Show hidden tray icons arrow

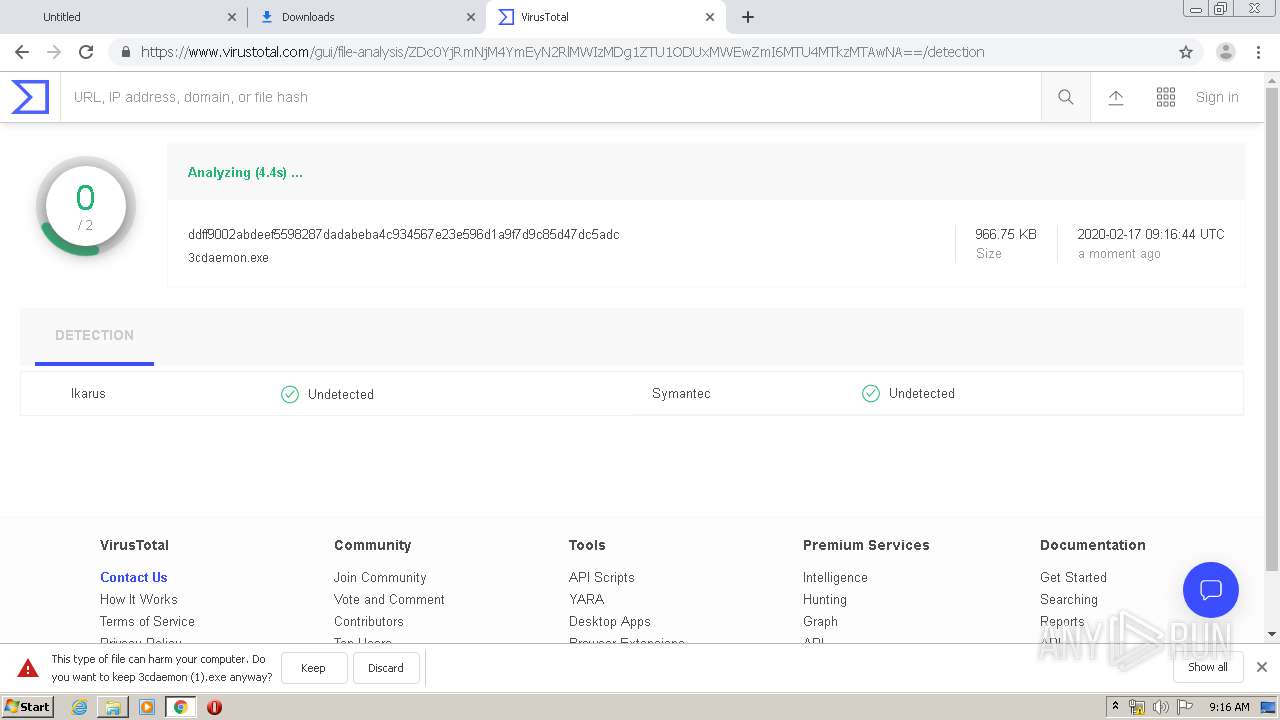1115,707
